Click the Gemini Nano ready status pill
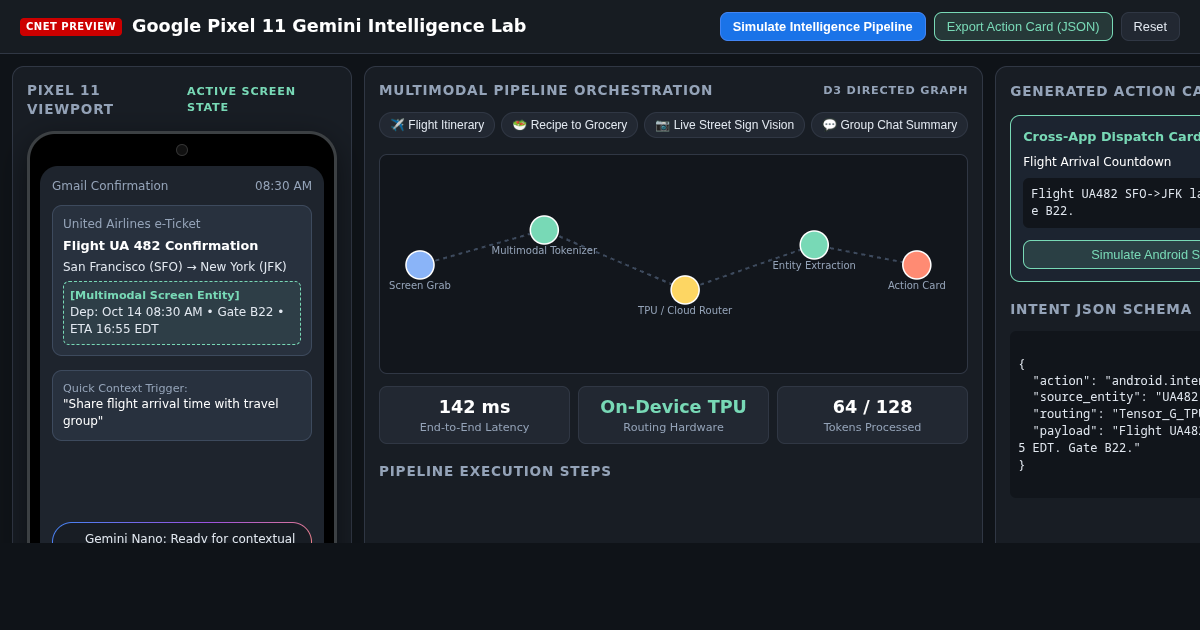This screenshot has height=630, width=1200. (182, 533)
